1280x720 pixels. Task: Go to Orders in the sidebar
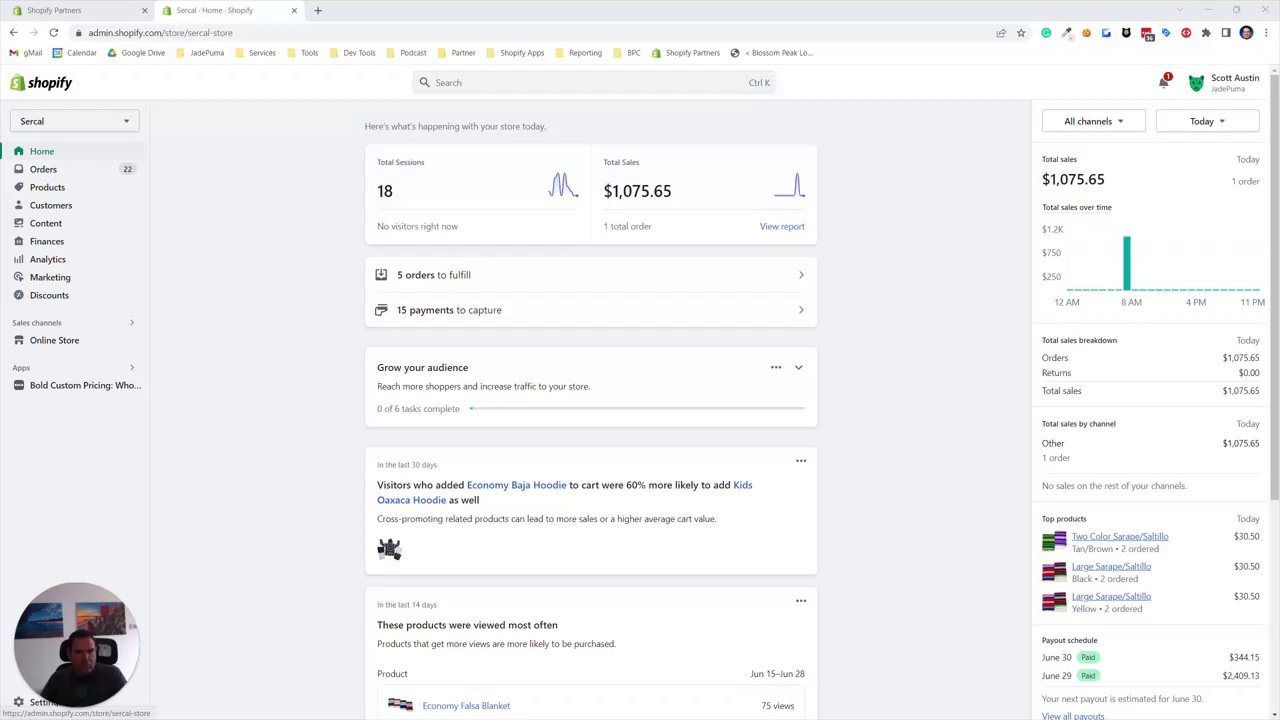coord(43,169)
